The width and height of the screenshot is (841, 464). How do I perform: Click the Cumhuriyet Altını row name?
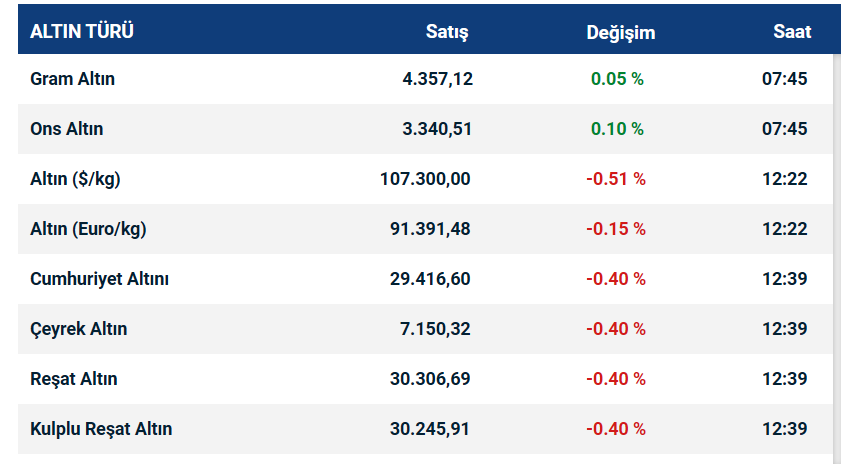coord(100,279)
